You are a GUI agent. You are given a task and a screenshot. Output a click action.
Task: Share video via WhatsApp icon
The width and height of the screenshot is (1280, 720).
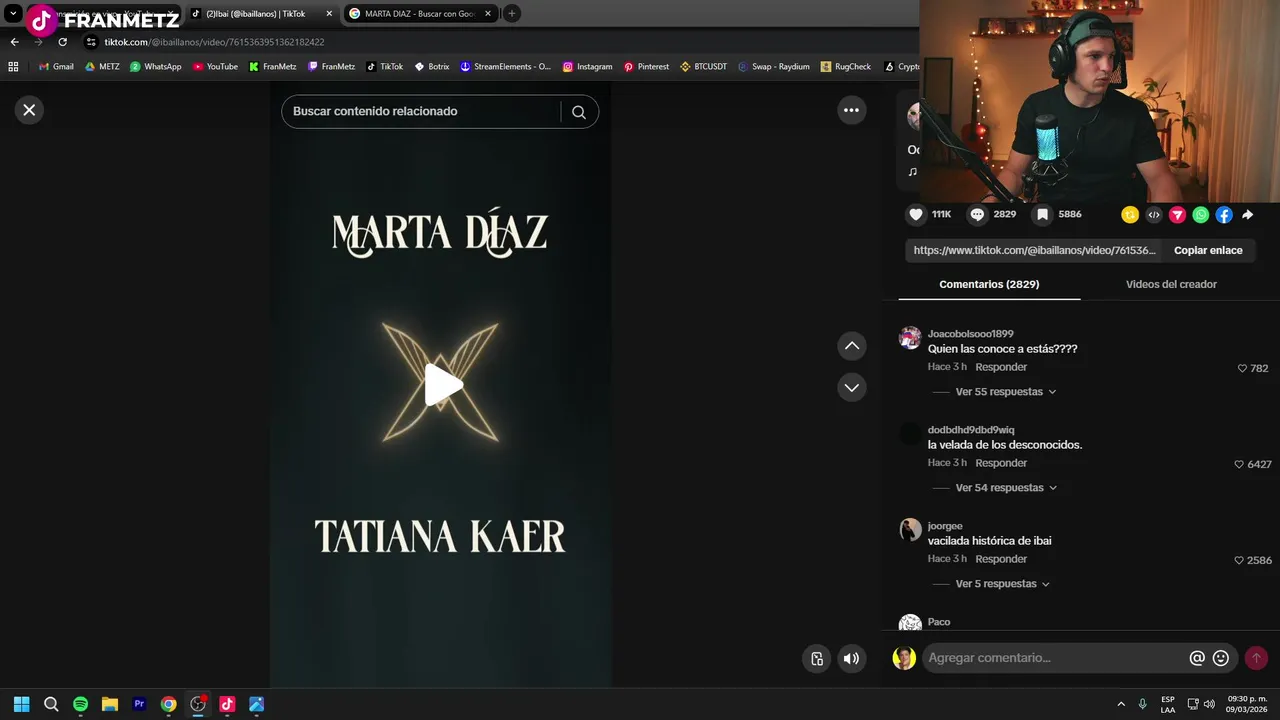click(1201, 215)
